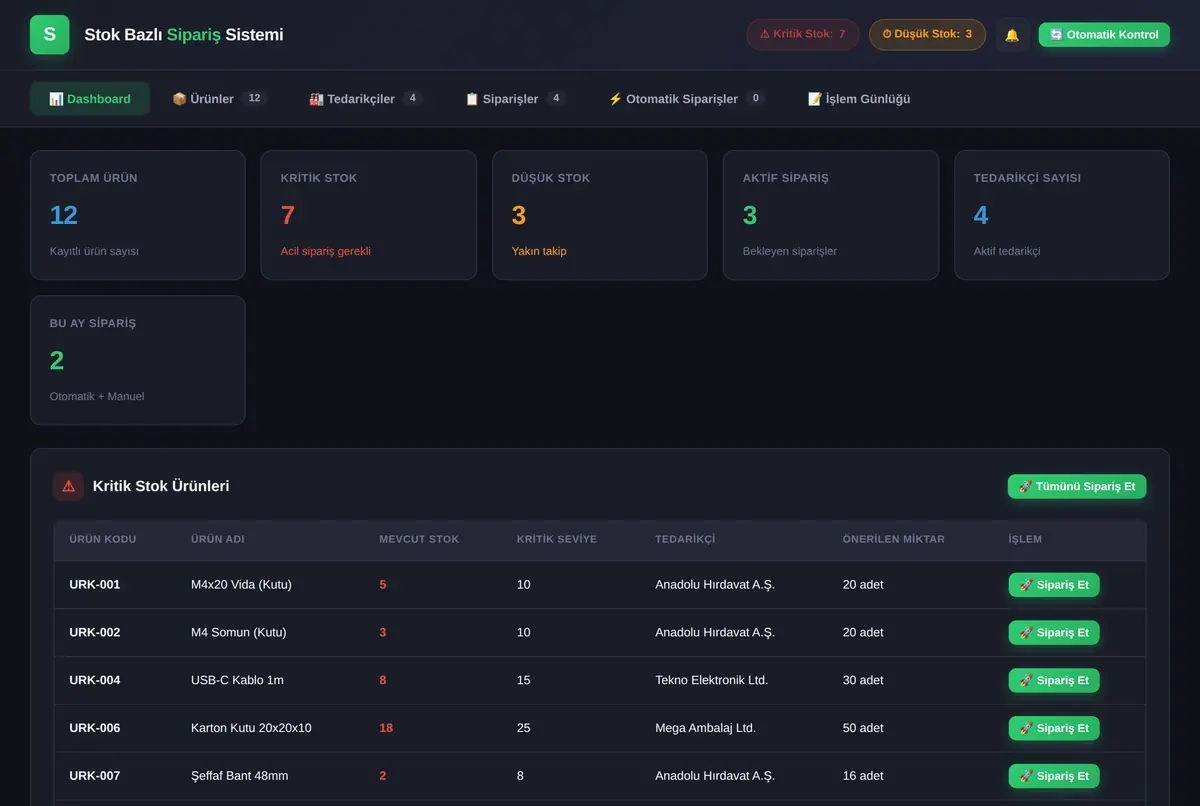Viewport: 1200px width, 806px height.
Task: Open the Kritik Stok: 7 badge
Action: point(802,34)
